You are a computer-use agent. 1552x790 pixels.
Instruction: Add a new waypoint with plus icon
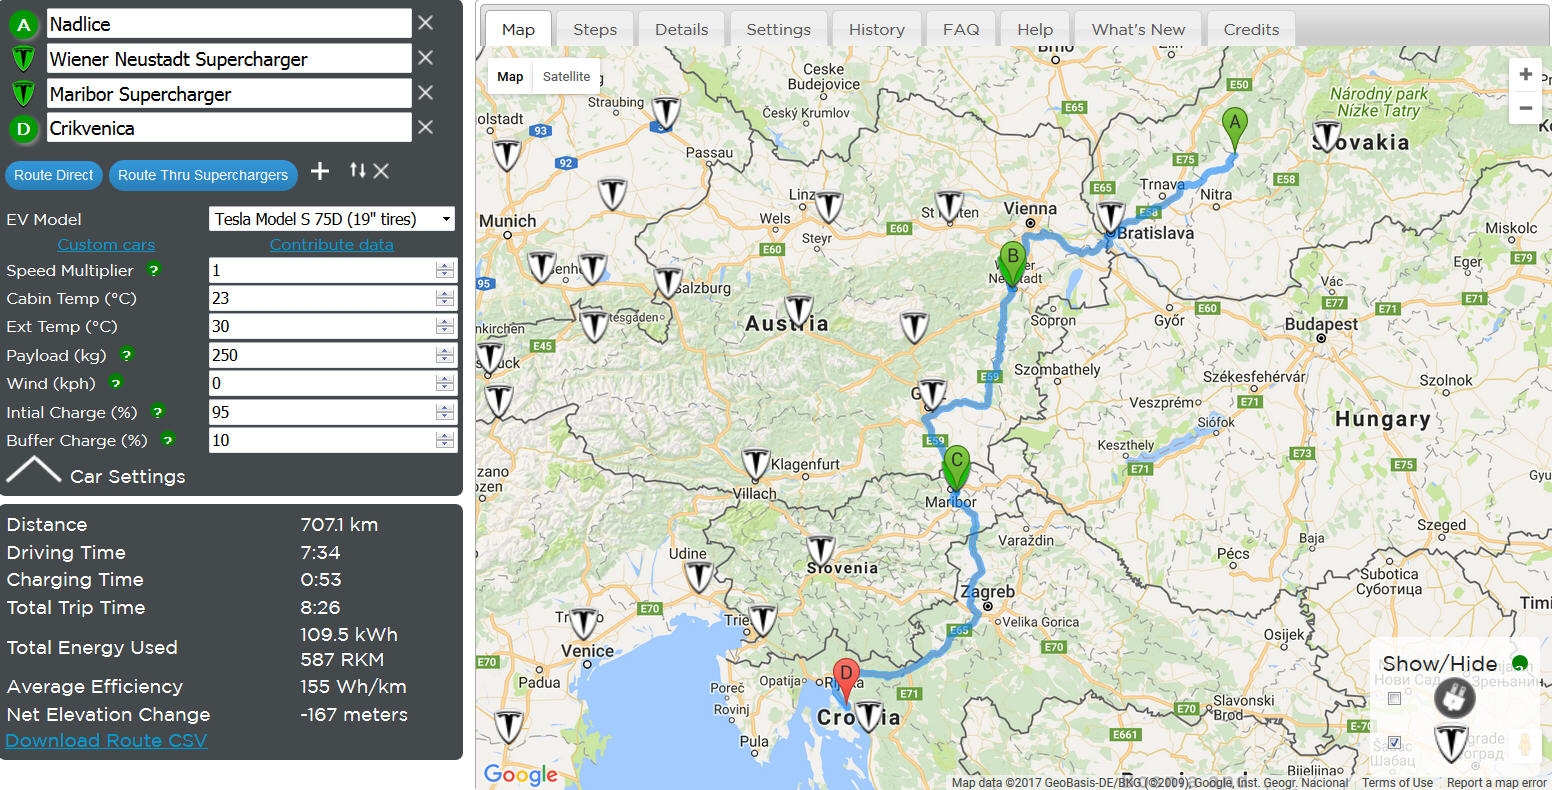pyautogui.click(x=320, y=172)
